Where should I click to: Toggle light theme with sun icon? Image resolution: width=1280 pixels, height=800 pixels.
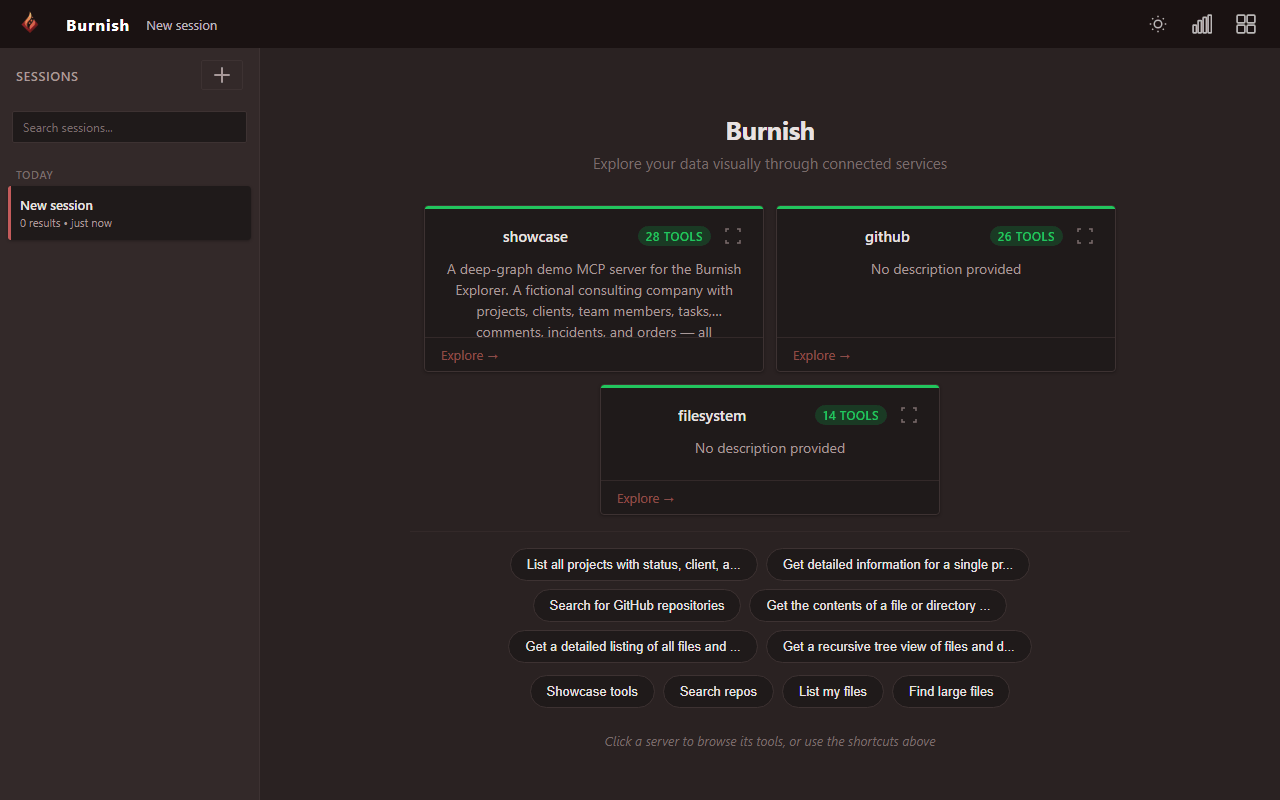(x=1158, y=24)
